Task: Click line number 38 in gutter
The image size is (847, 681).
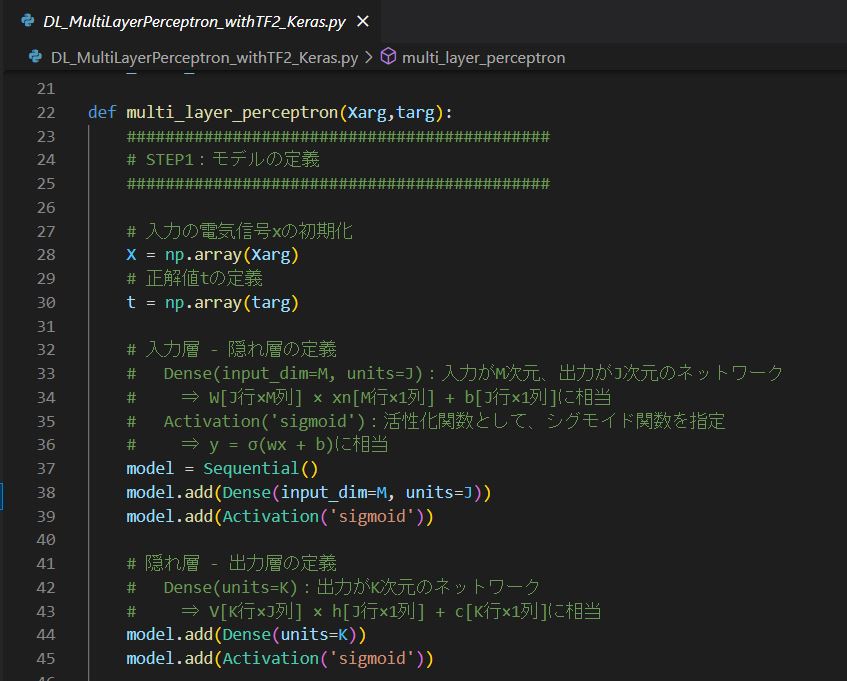Action: [x=46, y=492]
